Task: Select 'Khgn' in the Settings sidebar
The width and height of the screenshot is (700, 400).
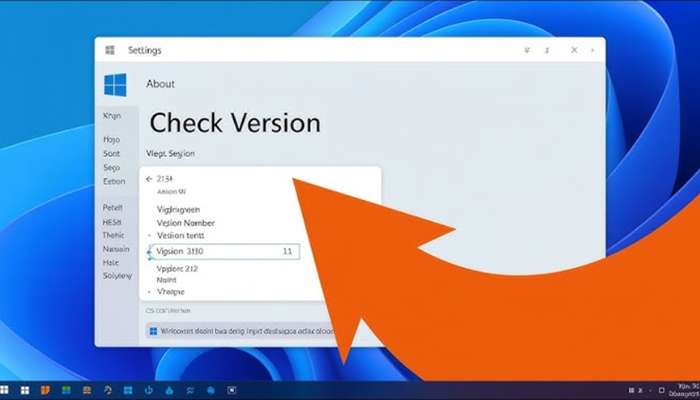Action: pyautogui.click(x=112, y=116)
